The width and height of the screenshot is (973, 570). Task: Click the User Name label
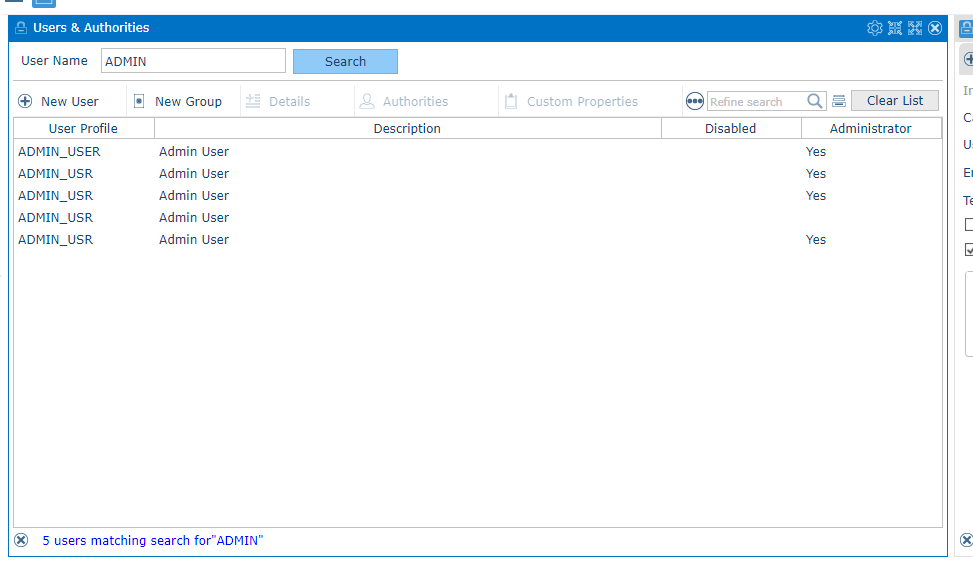(54, 61)
